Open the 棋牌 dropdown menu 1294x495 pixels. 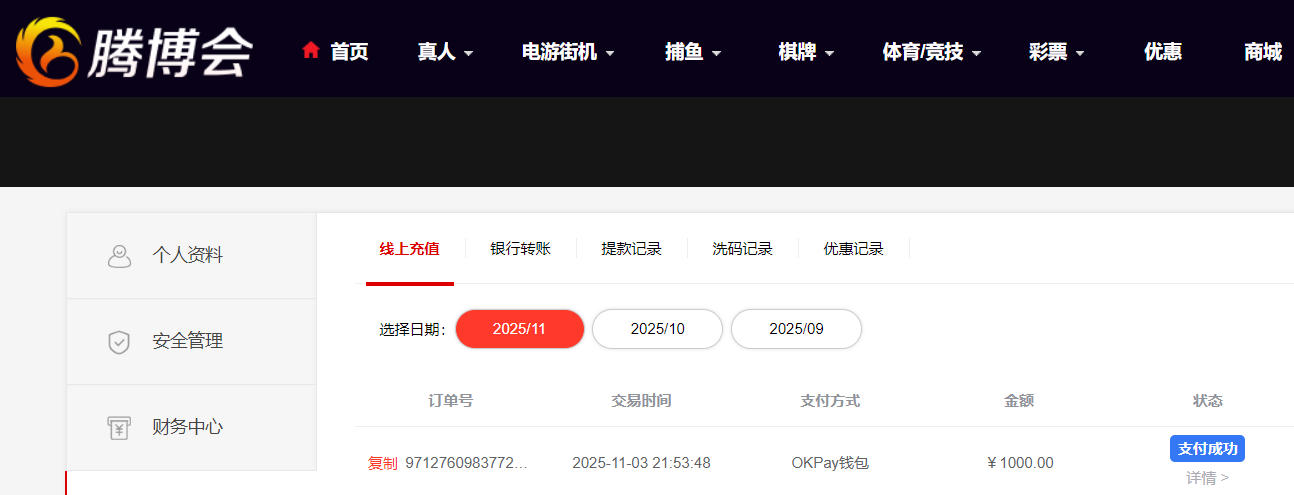pos(806,52)
